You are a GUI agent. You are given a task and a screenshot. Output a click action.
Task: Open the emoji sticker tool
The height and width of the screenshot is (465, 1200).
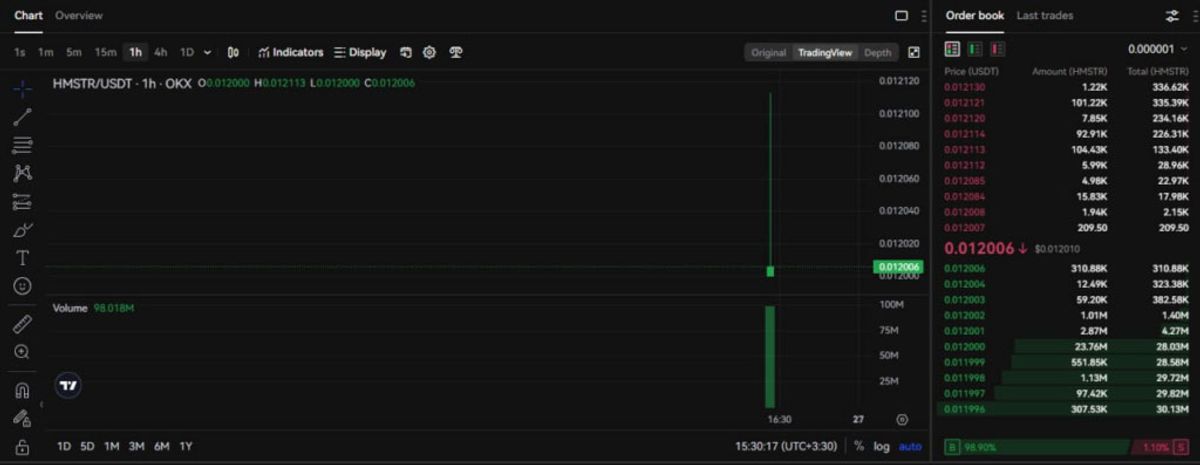pos(22,286)
